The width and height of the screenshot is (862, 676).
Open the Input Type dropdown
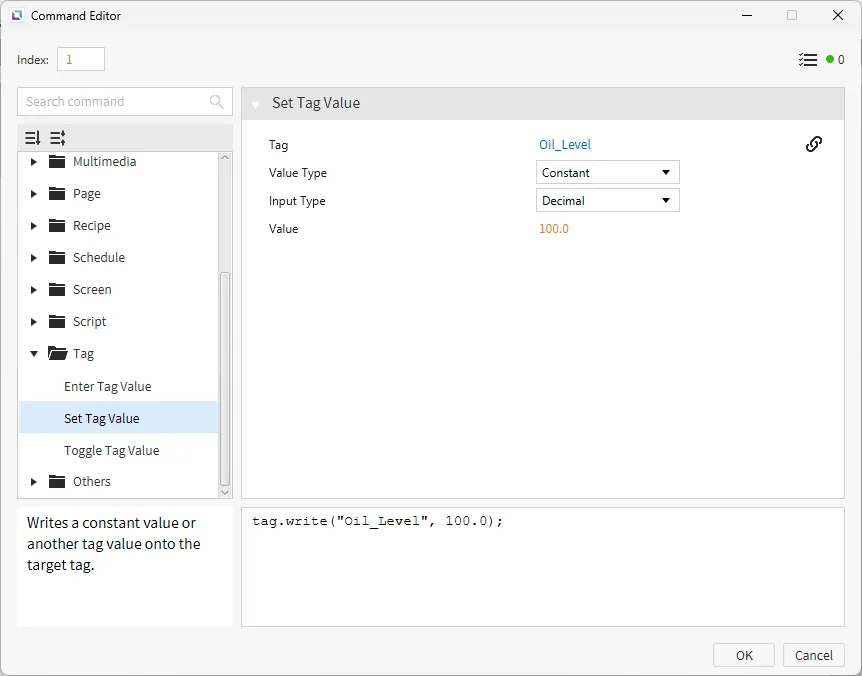click(x=608, y=201)
